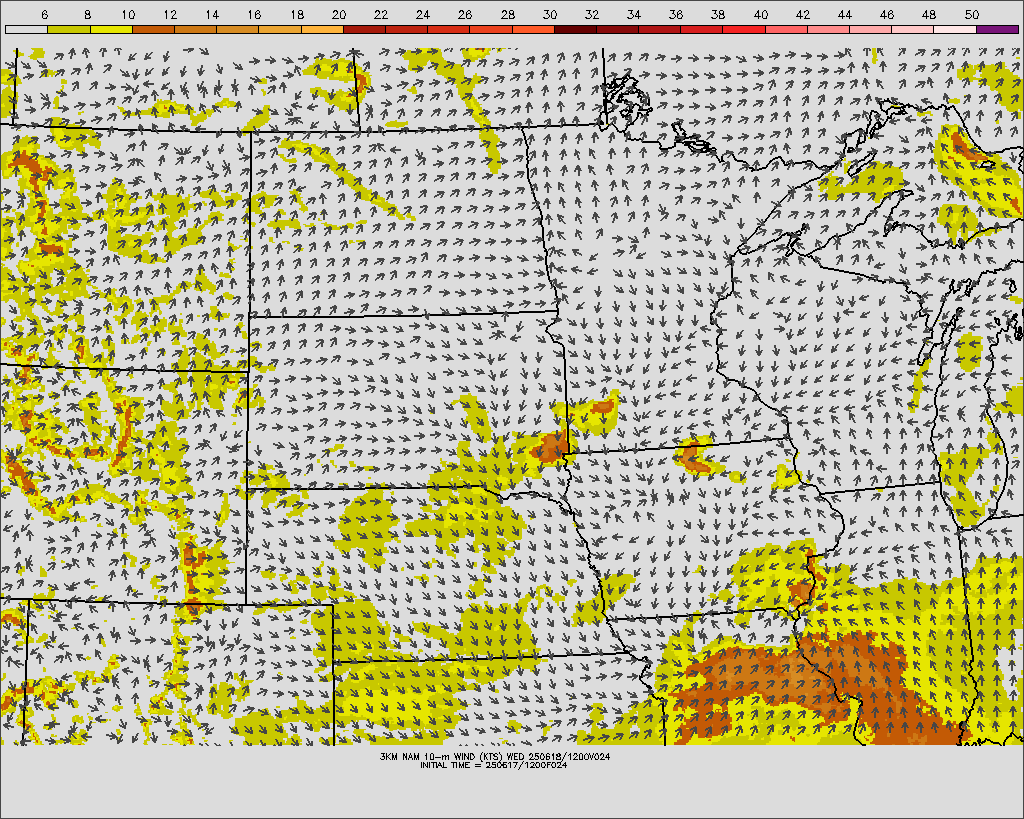Click the legend label "34"
1024x819 pixels.
pos(634,14)
